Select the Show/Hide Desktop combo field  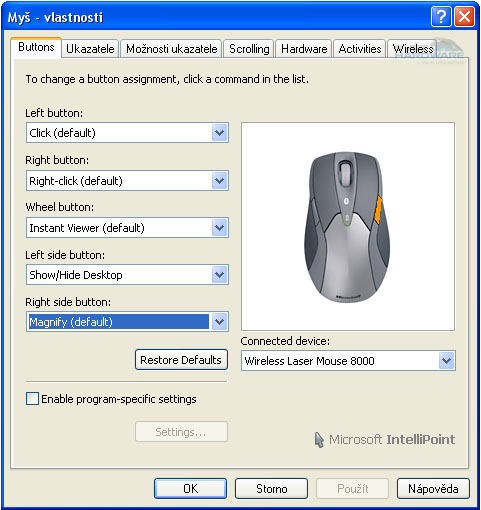coord(127,275)
